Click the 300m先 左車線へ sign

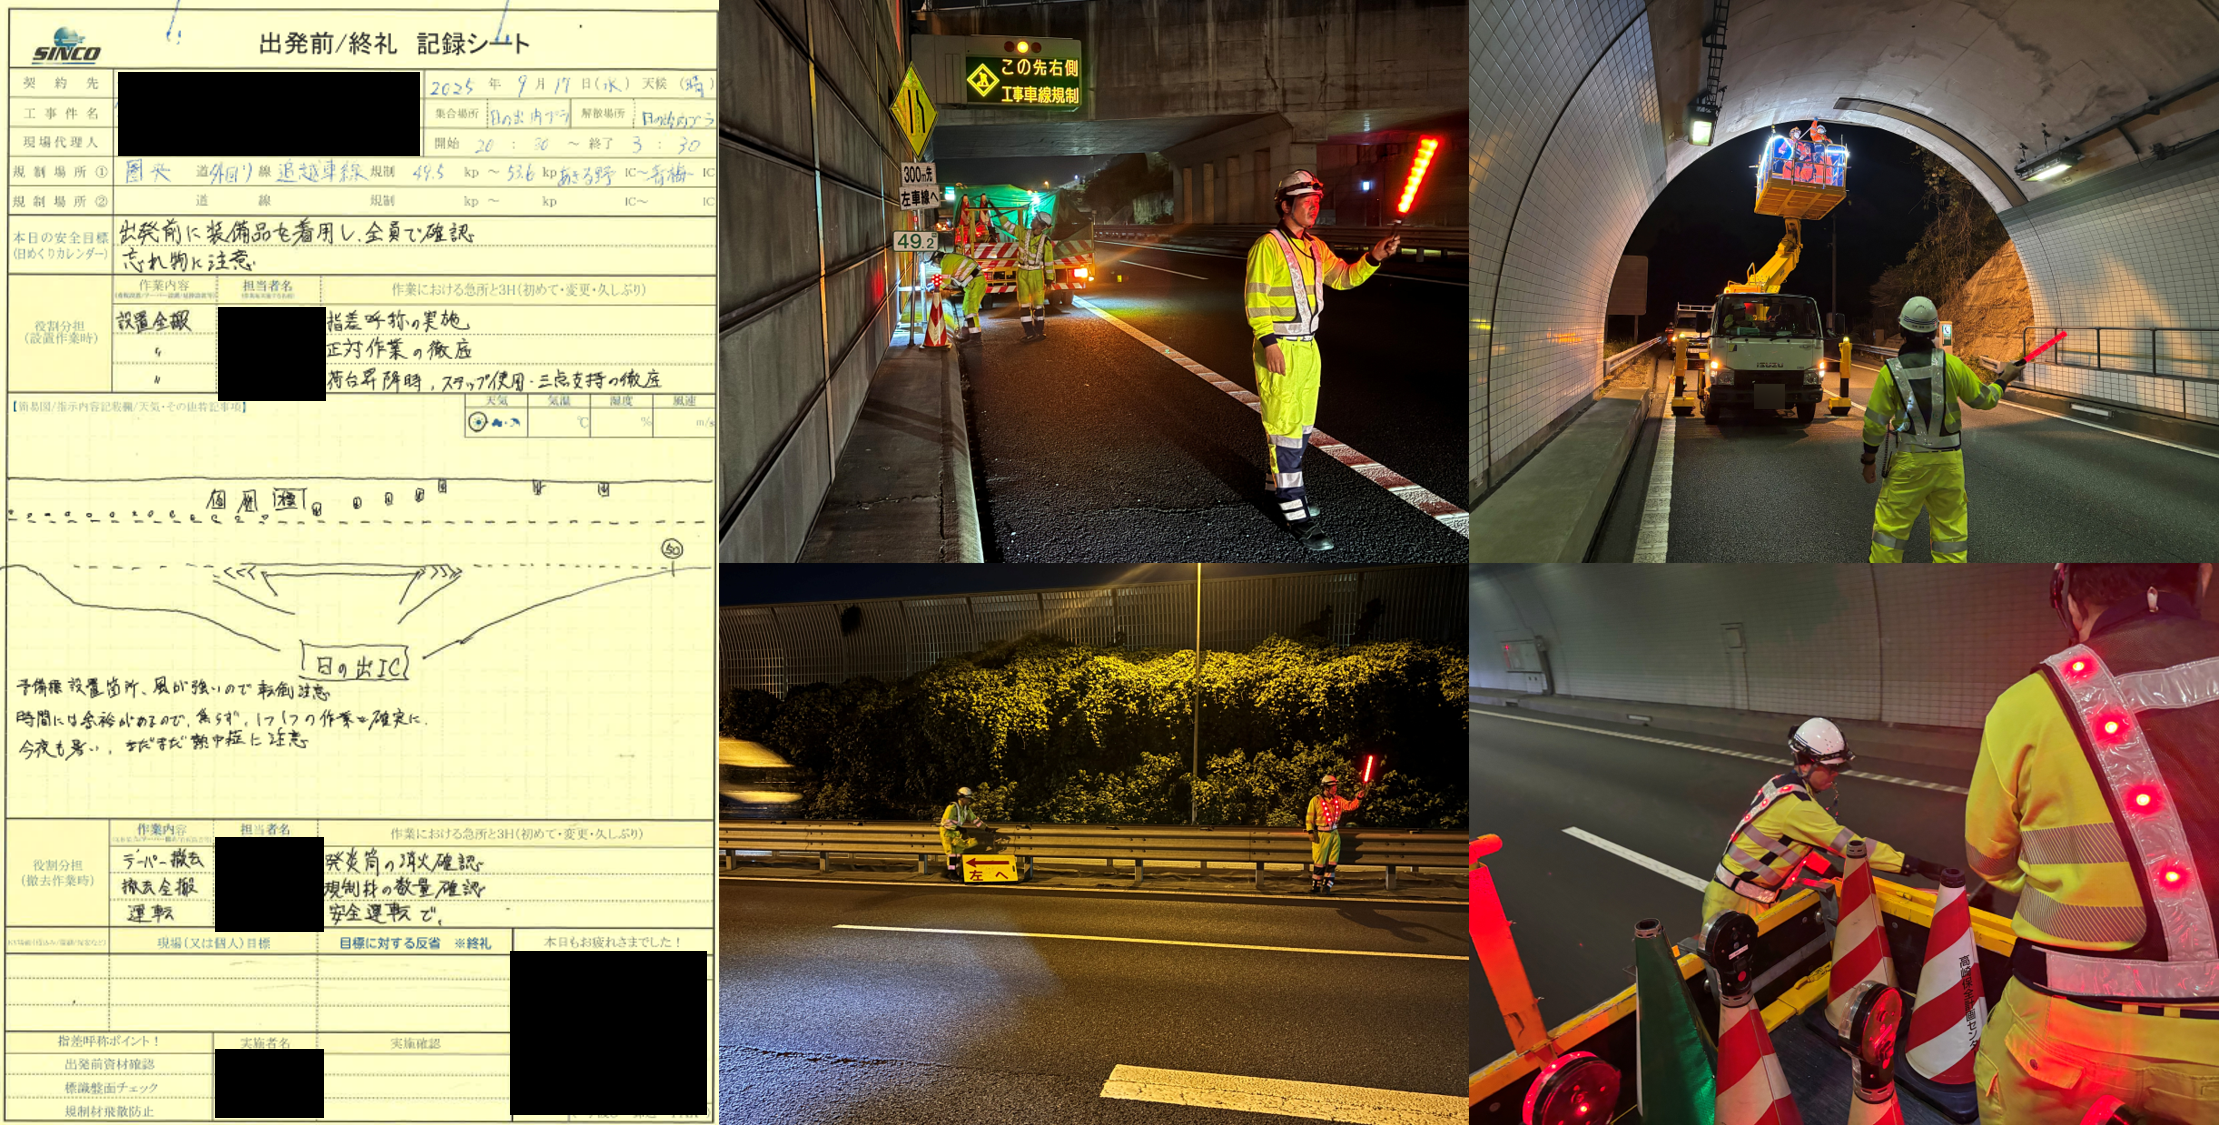[x=918, y=185]
